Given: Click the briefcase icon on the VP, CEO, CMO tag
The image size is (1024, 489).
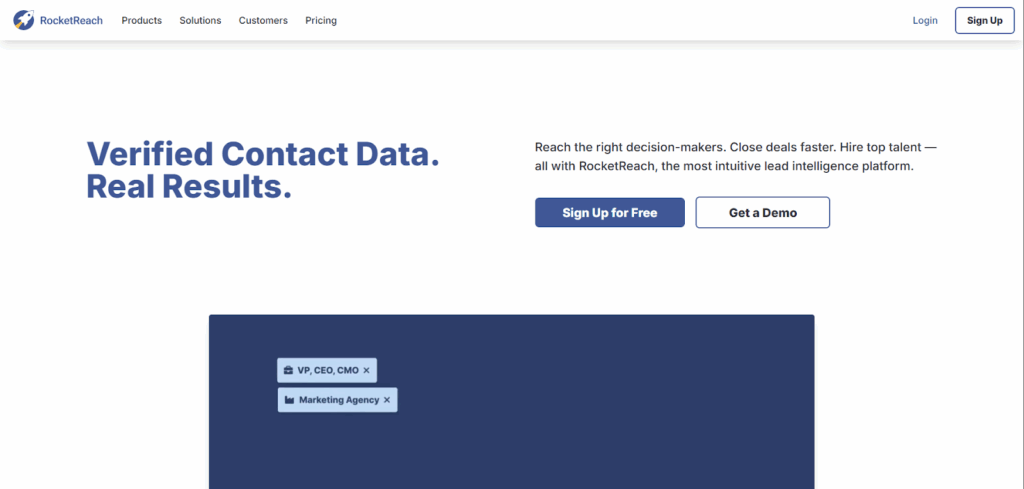Looking at the screenshot, I should pyautogui.click(x=288, y=370).
